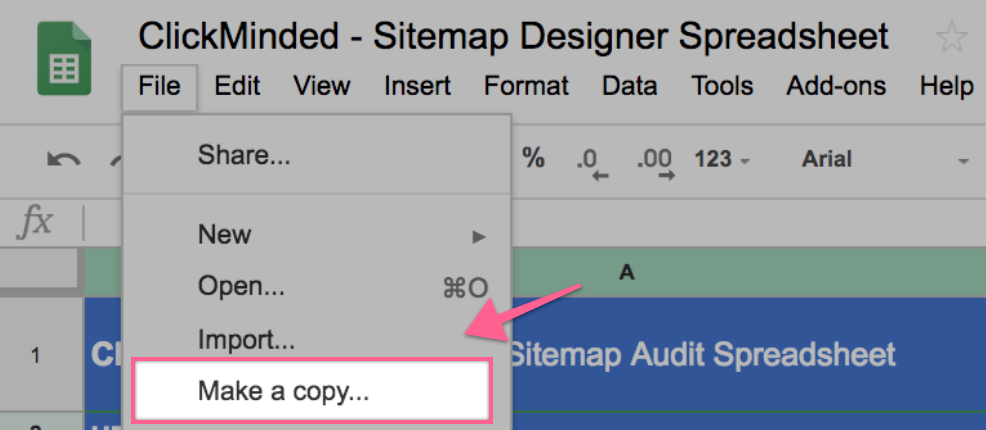Format cells as percent
Screen dimensions: 986x430
[534, 158]
